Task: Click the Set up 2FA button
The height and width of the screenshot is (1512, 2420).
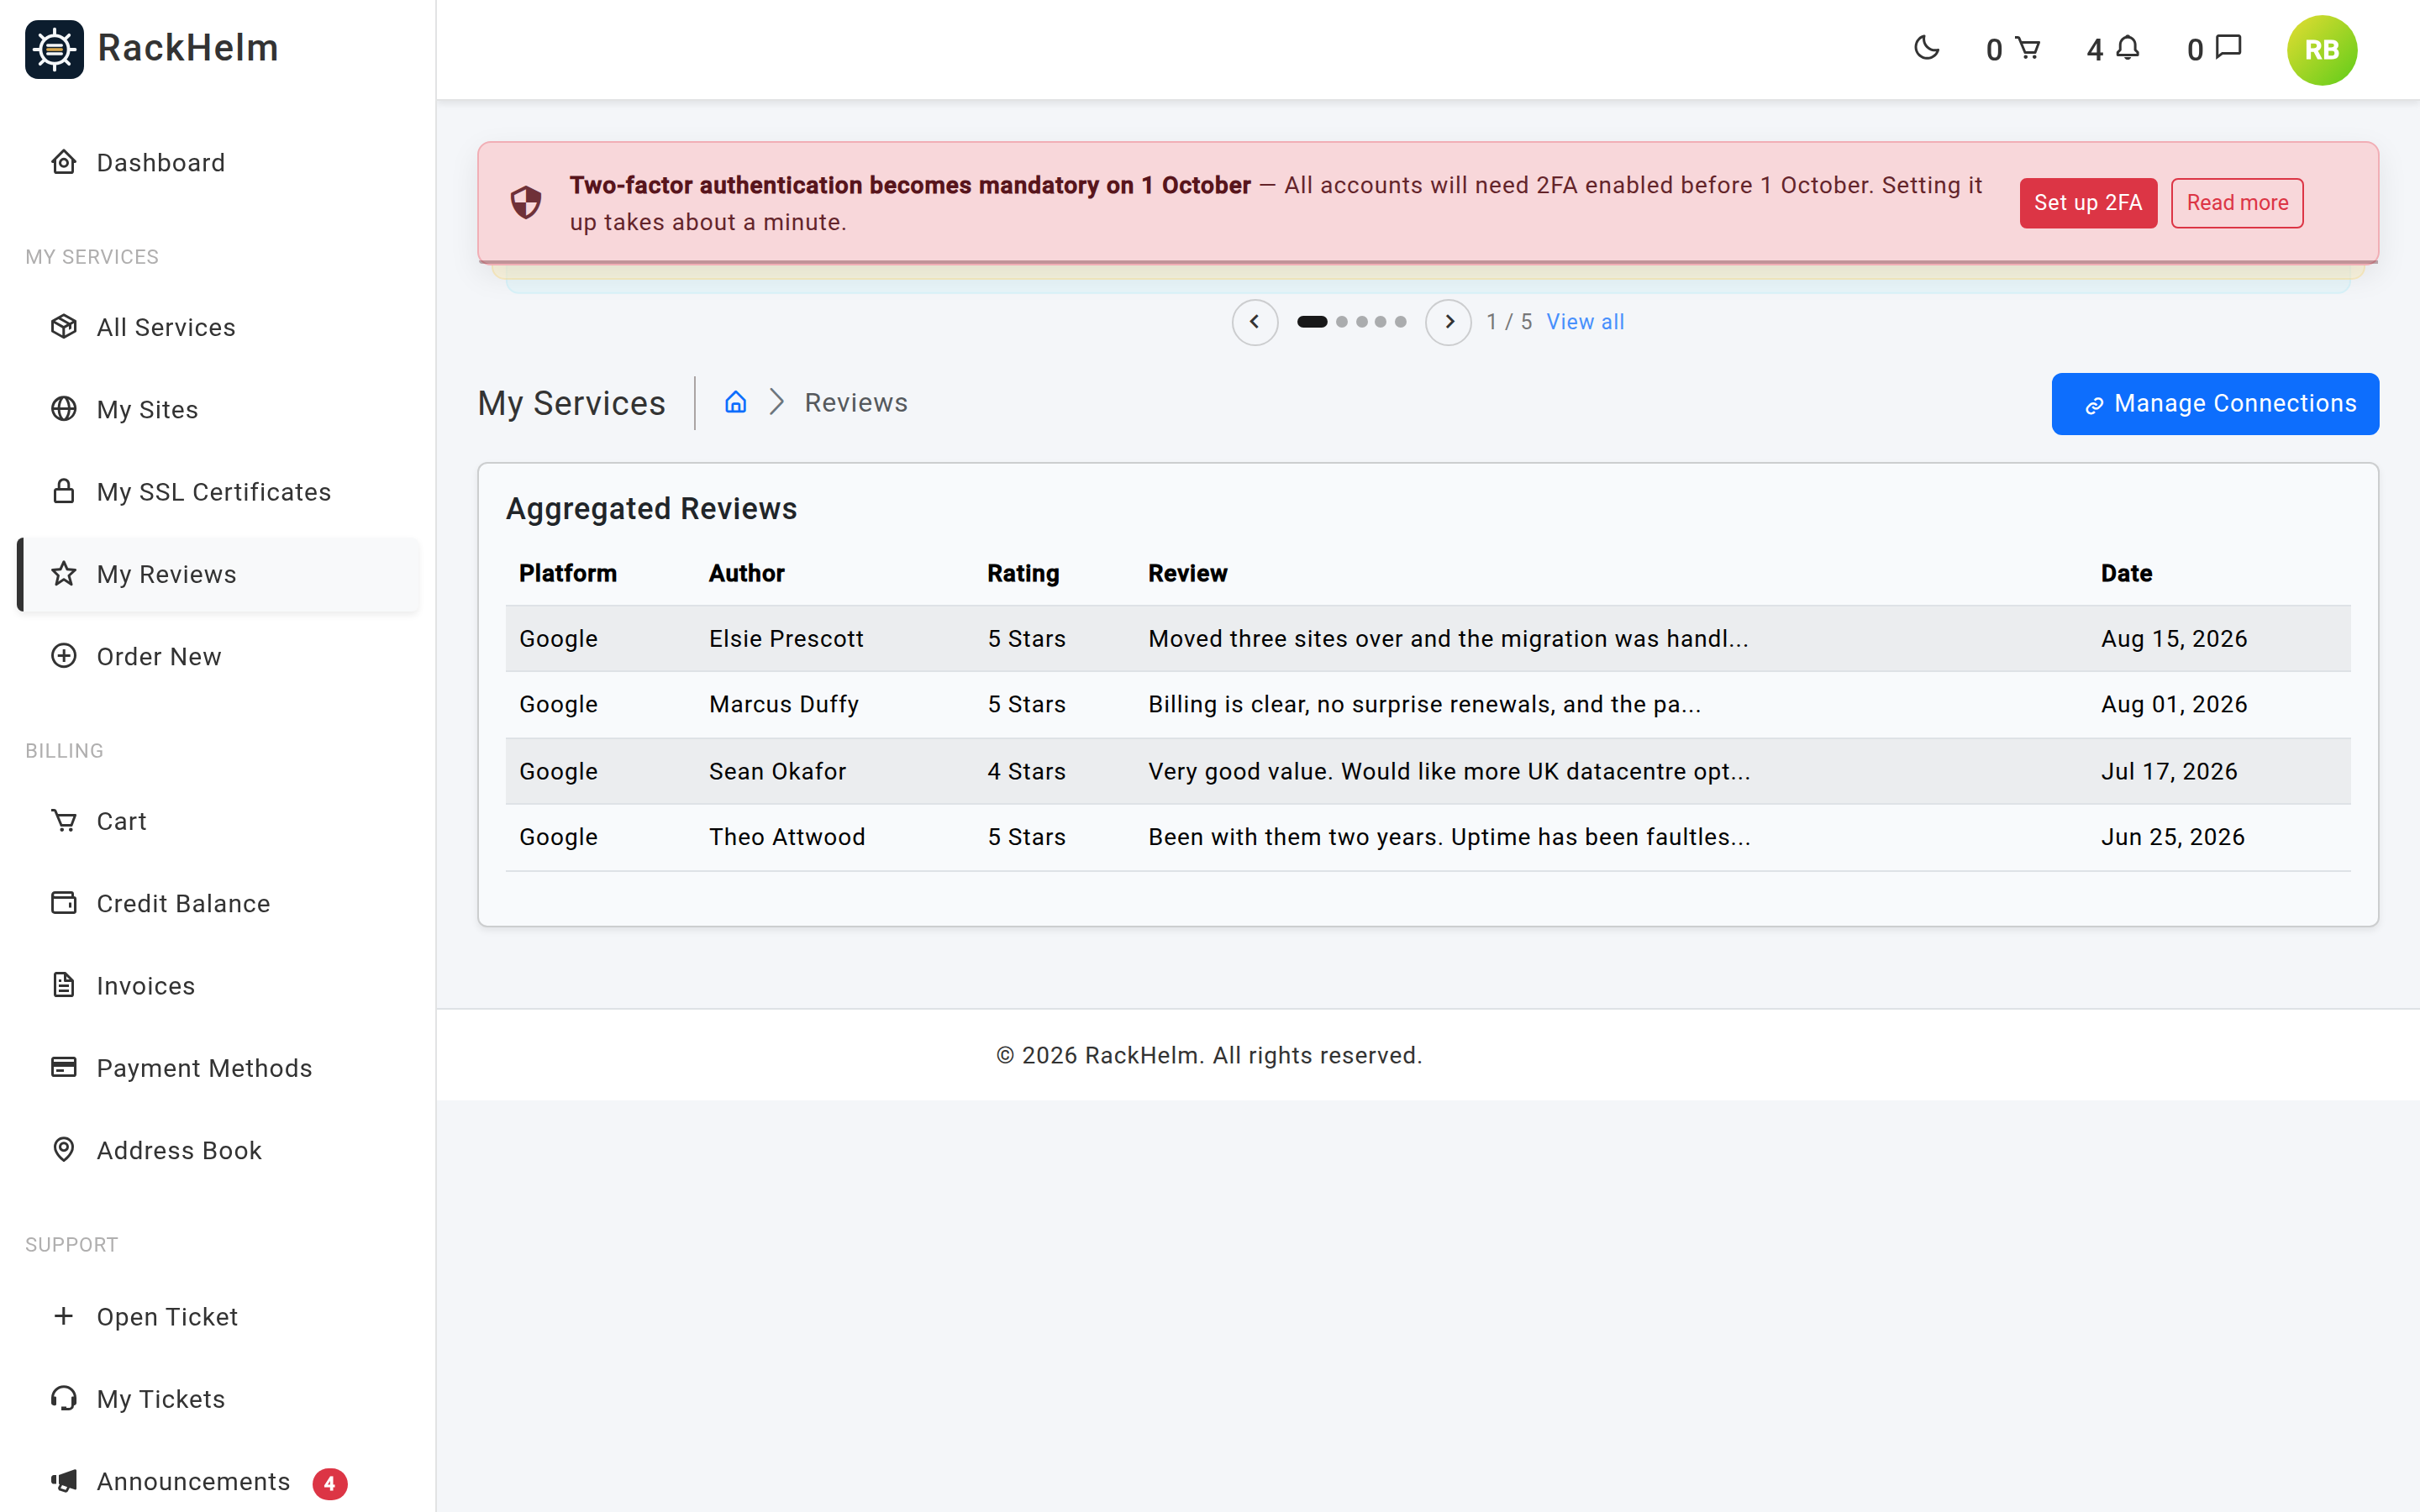Action: [2088, 203]
